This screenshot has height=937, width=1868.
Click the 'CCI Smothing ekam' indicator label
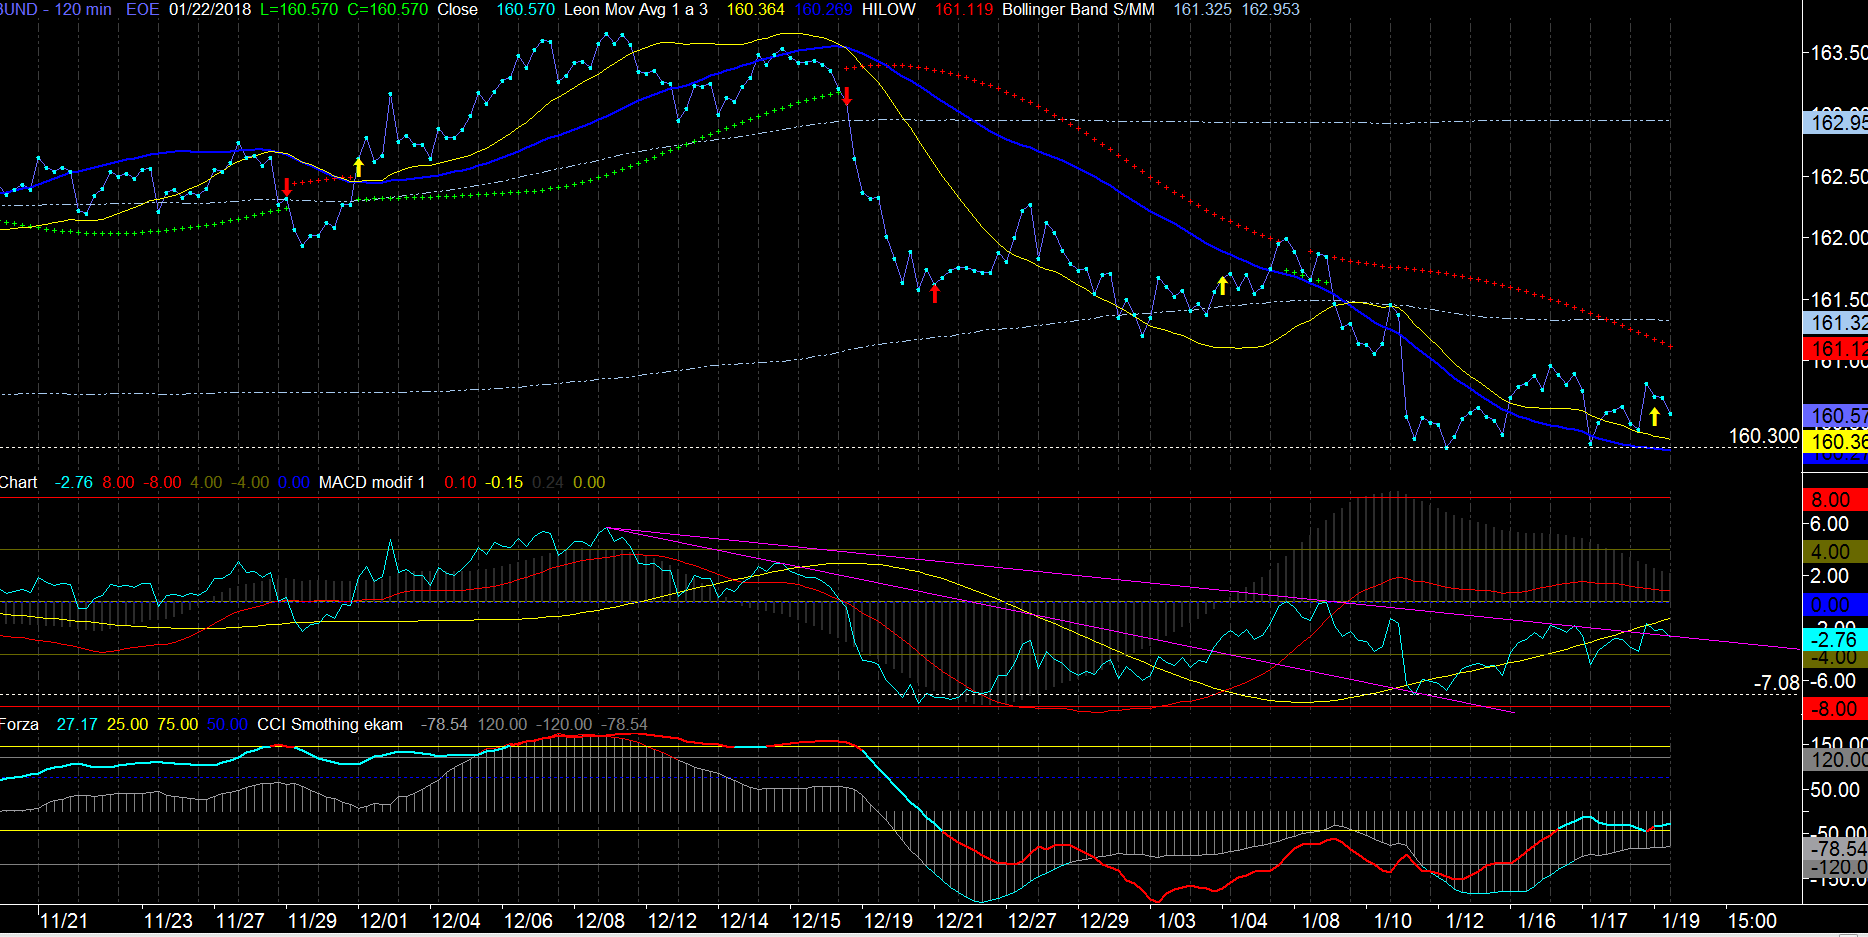click(330, 724)
